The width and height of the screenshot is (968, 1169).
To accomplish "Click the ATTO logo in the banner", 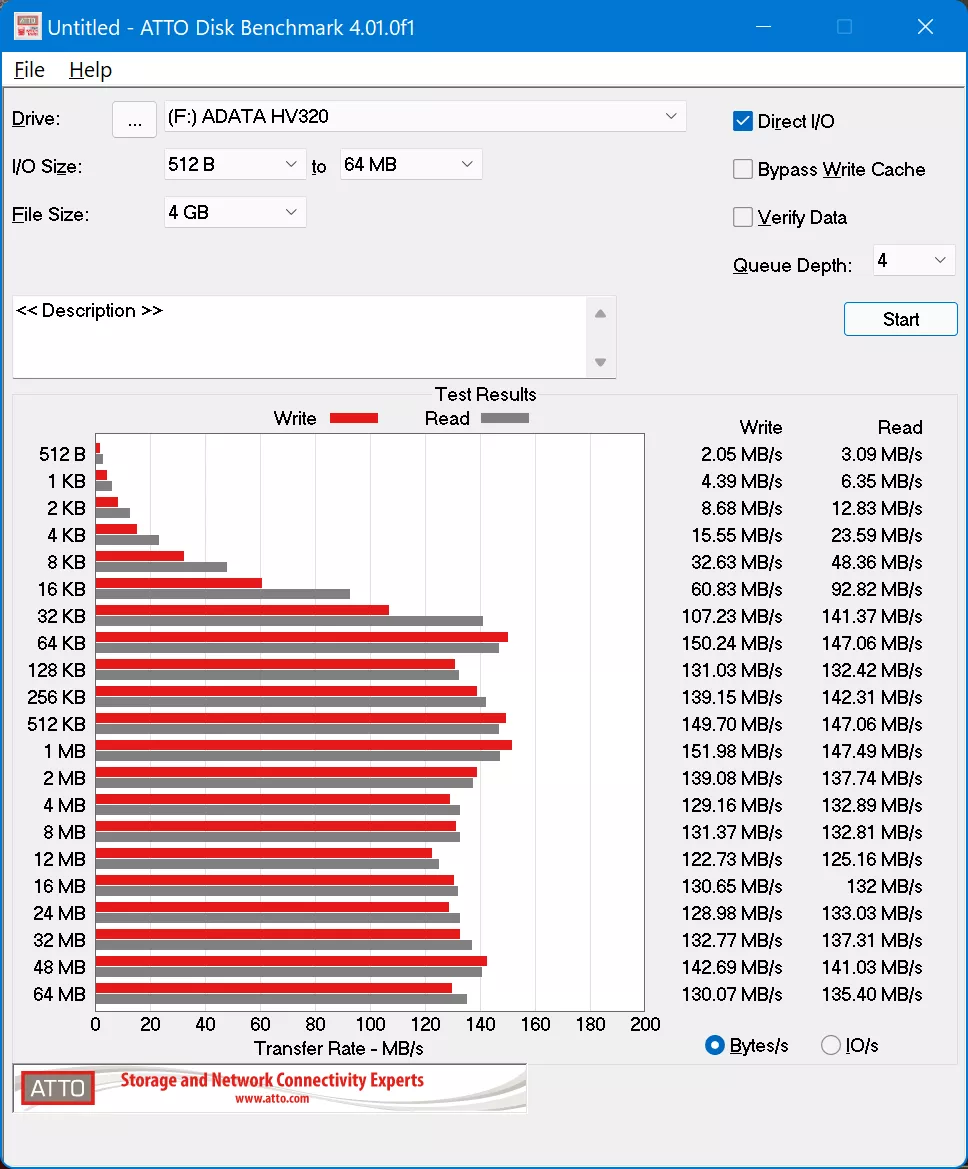I will click(x=57, y=1088).
